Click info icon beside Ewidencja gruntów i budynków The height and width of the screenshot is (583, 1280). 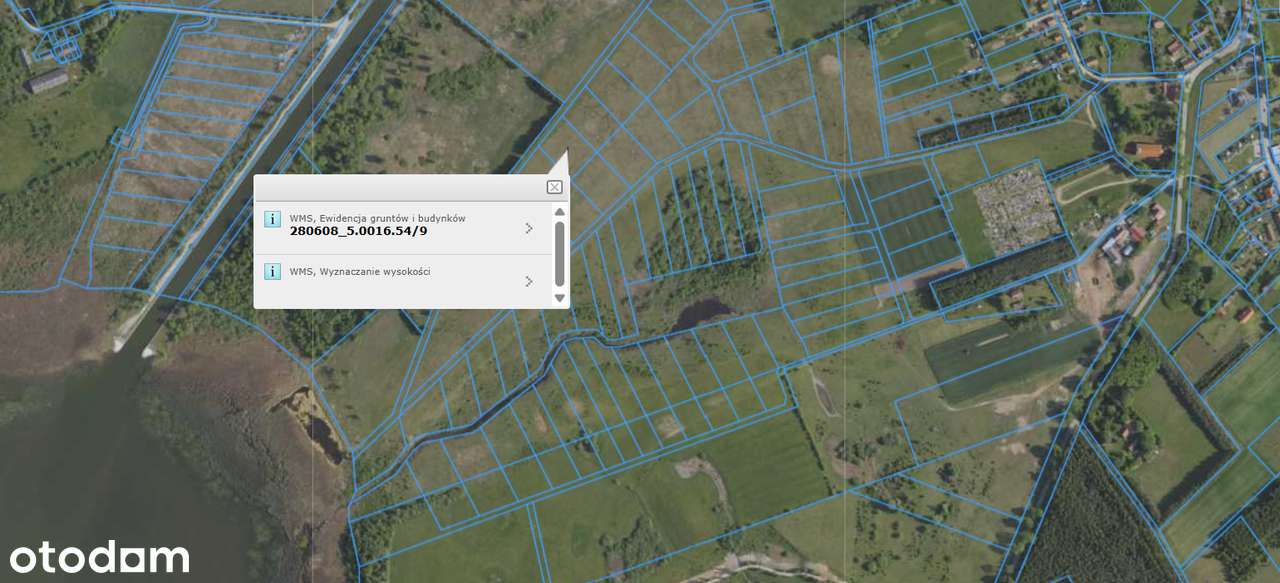point(272,219)
